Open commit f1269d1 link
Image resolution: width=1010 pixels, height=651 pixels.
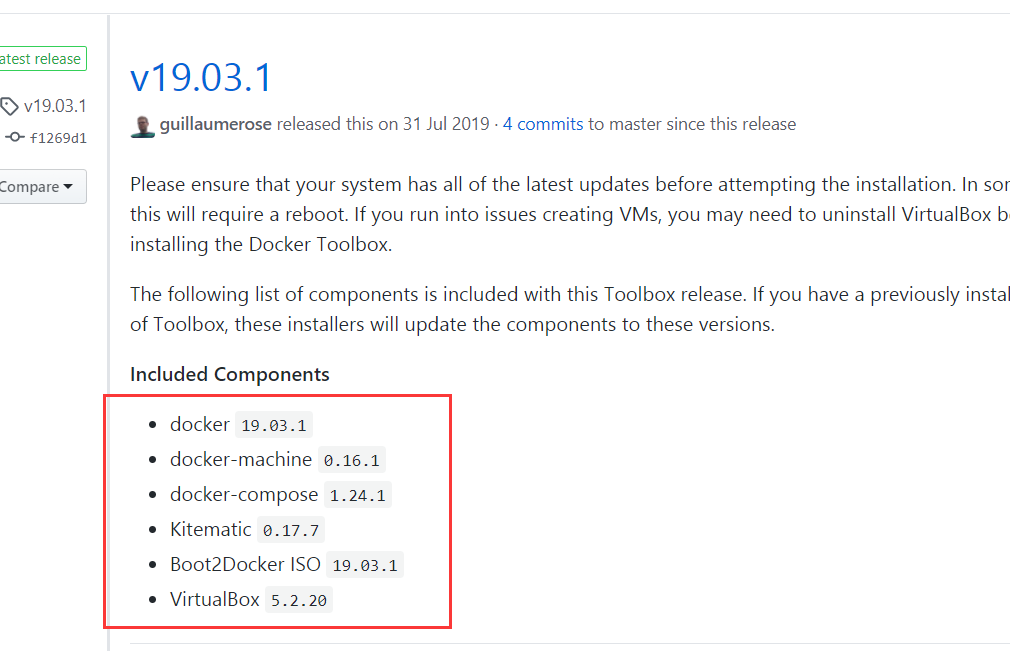[x=58, y=138]
